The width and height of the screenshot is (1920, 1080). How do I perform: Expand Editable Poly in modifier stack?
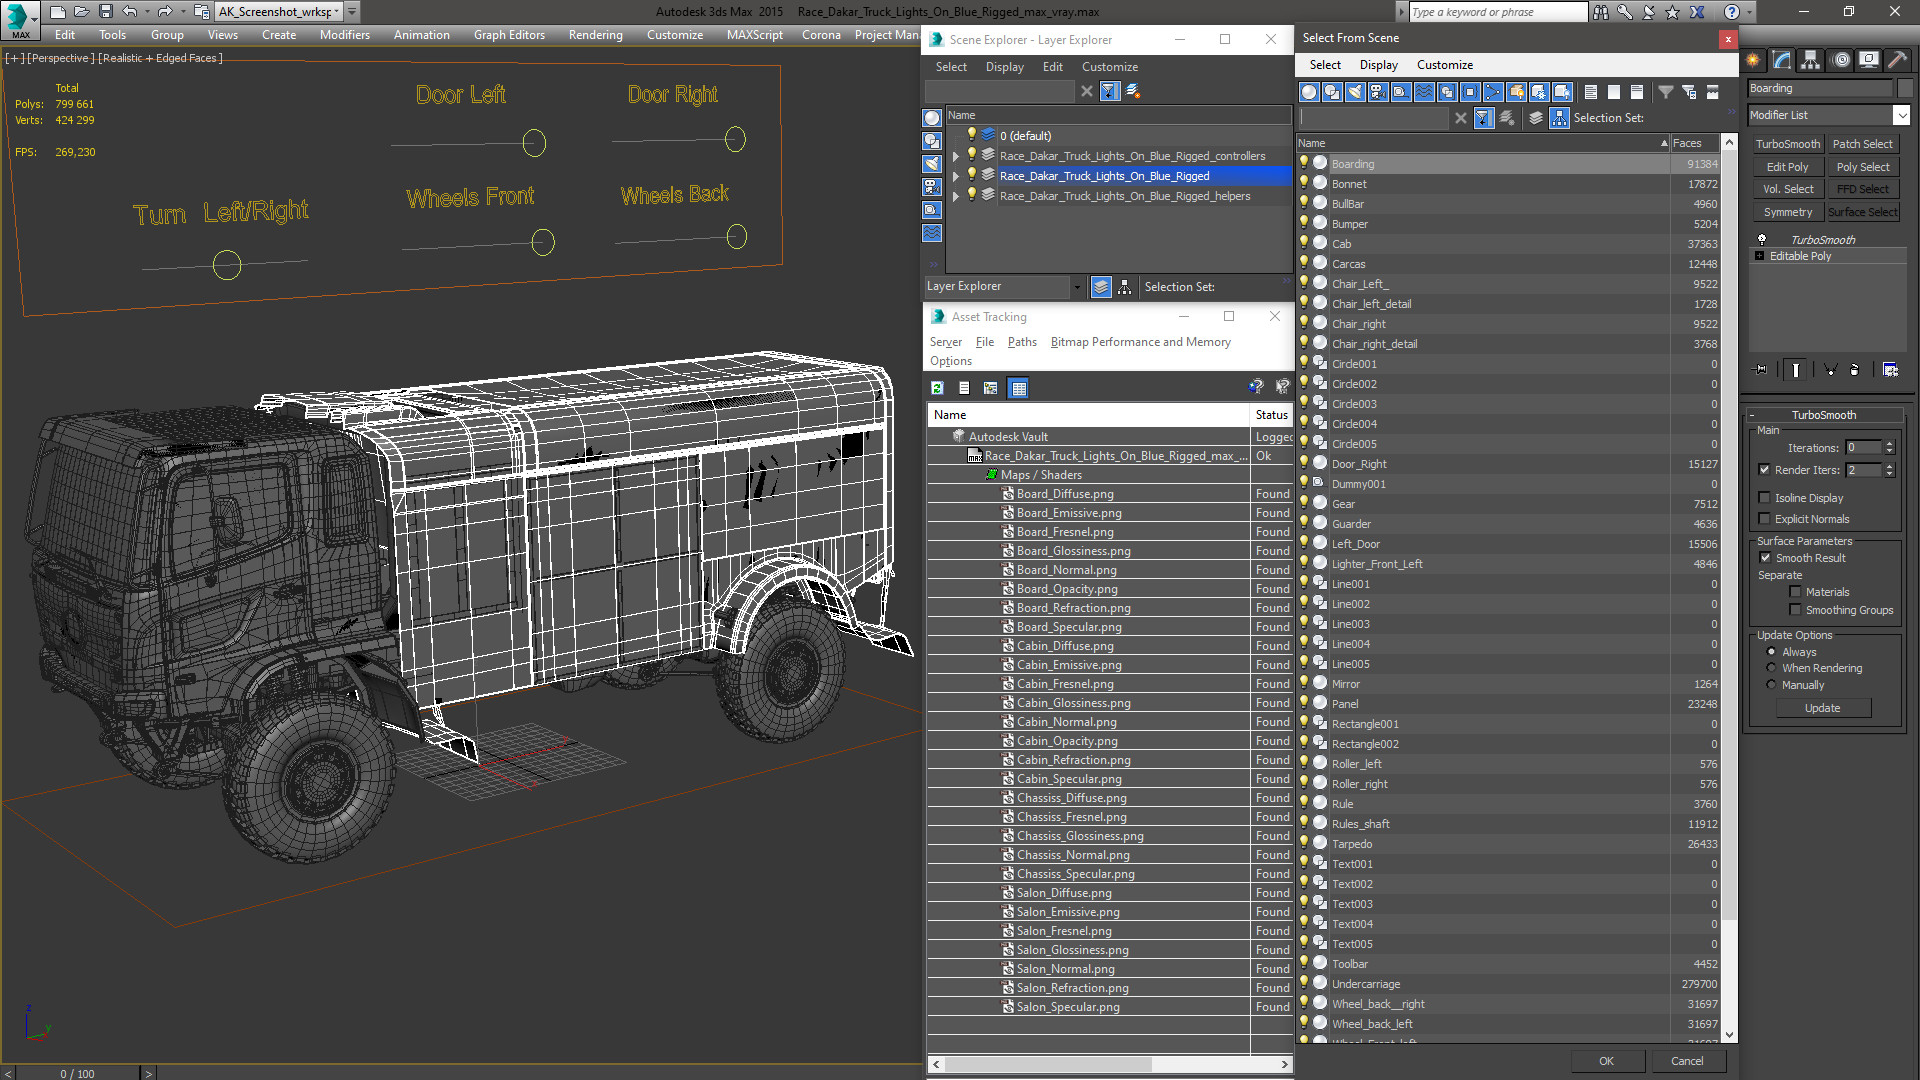click(x=1760, y=256)
